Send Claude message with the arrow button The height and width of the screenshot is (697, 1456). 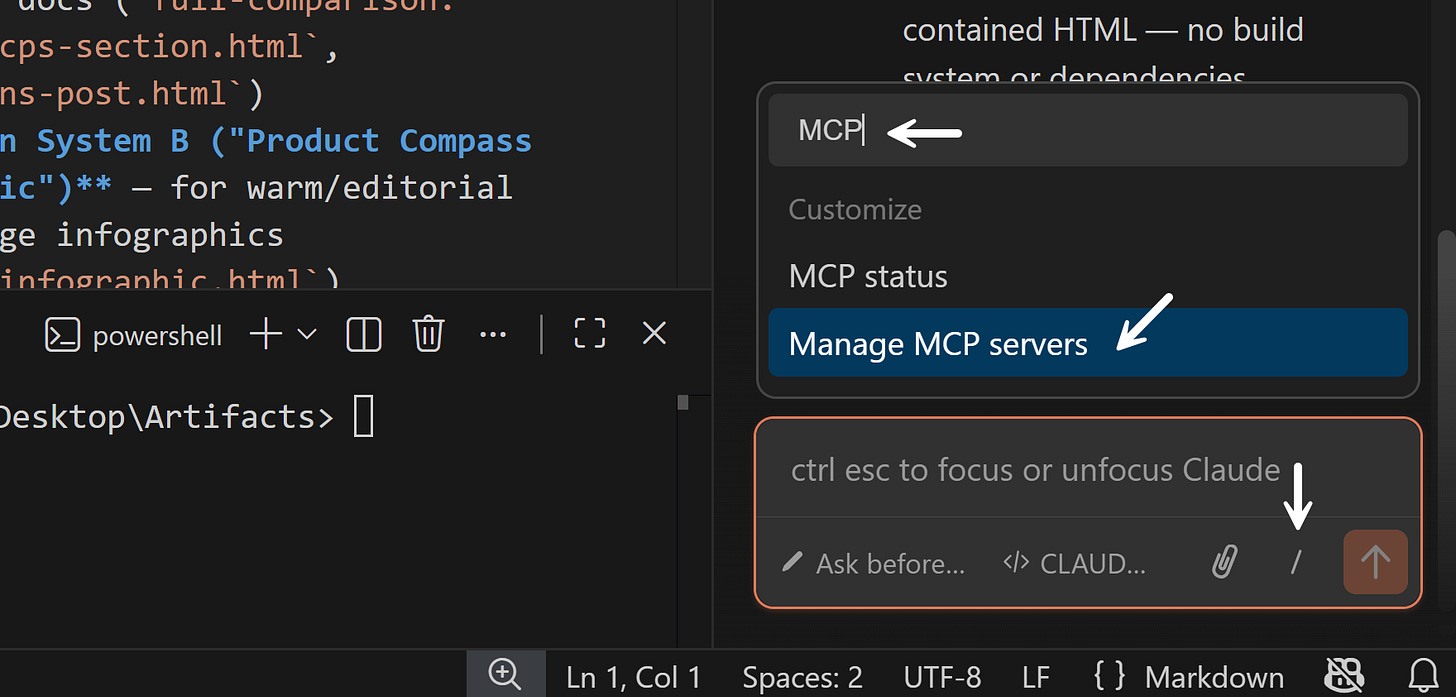[x=1375, y=562]
